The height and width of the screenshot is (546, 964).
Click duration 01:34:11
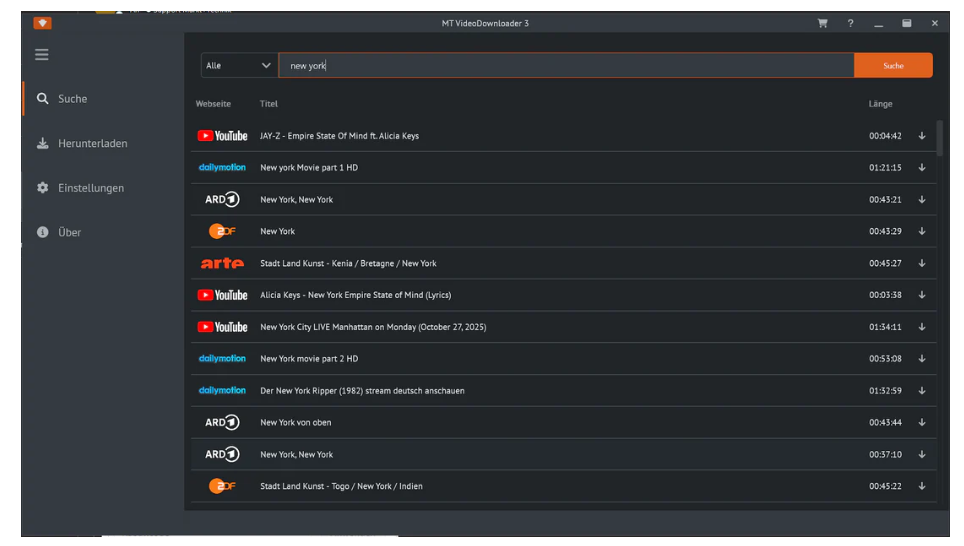tap(885, 327)
